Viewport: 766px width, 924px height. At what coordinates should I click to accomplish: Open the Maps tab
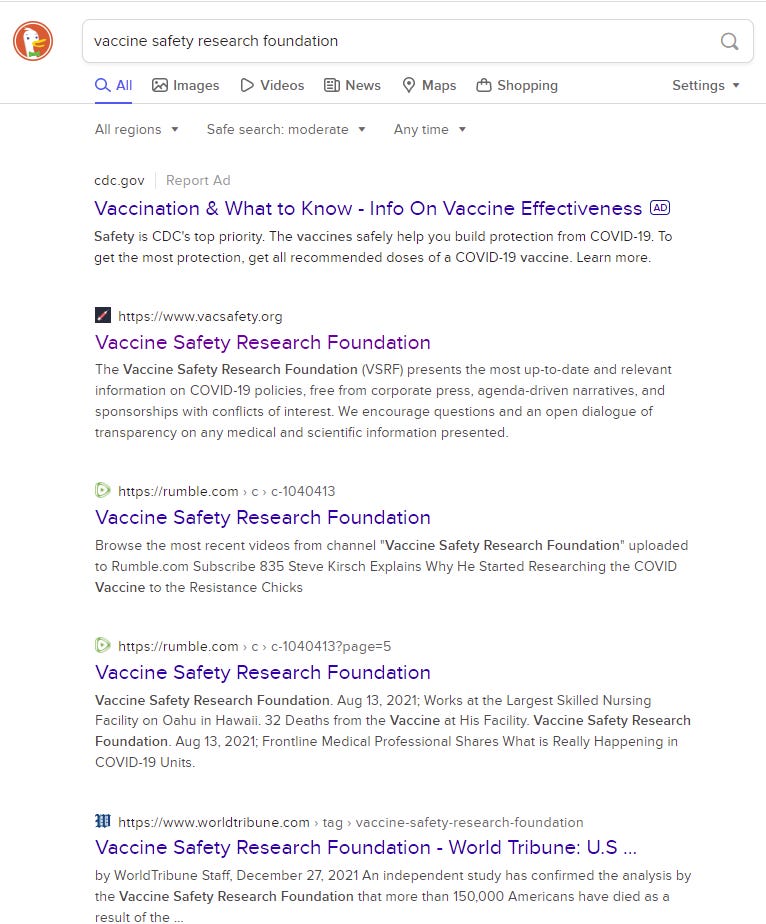click(429, 85)
